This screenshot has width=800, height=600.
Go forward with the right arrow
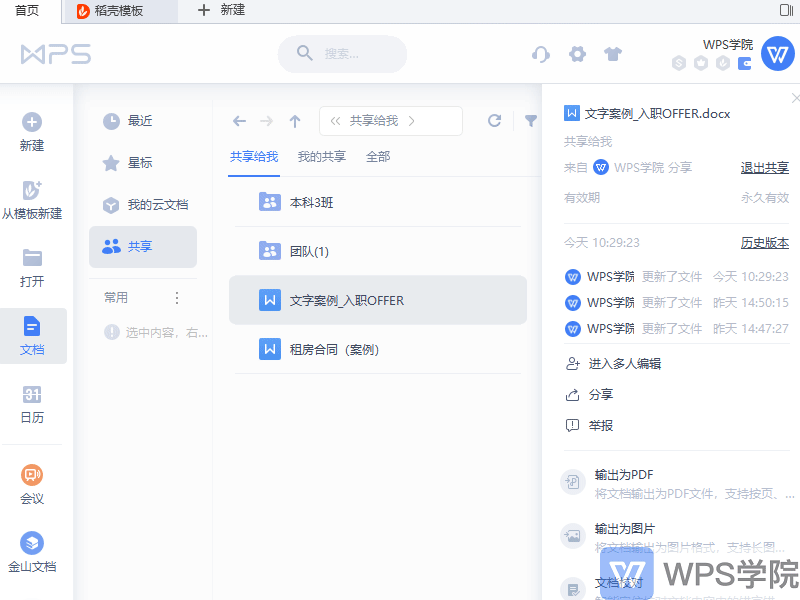click(266, 121)
